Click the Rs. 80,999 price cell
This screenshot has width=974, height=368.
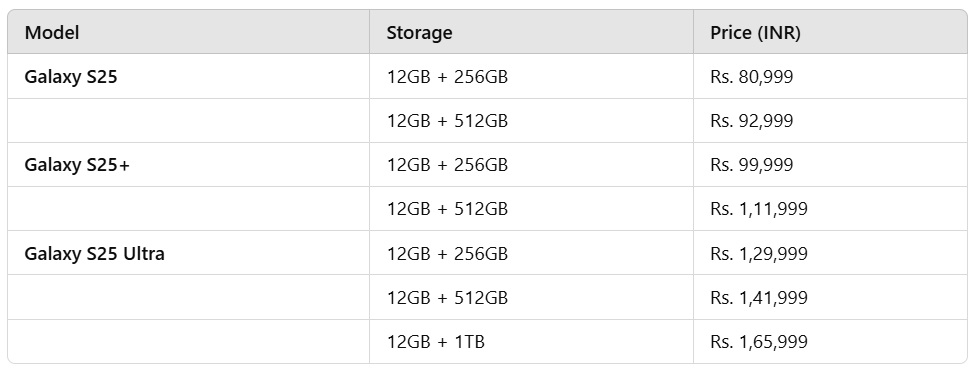830,76
